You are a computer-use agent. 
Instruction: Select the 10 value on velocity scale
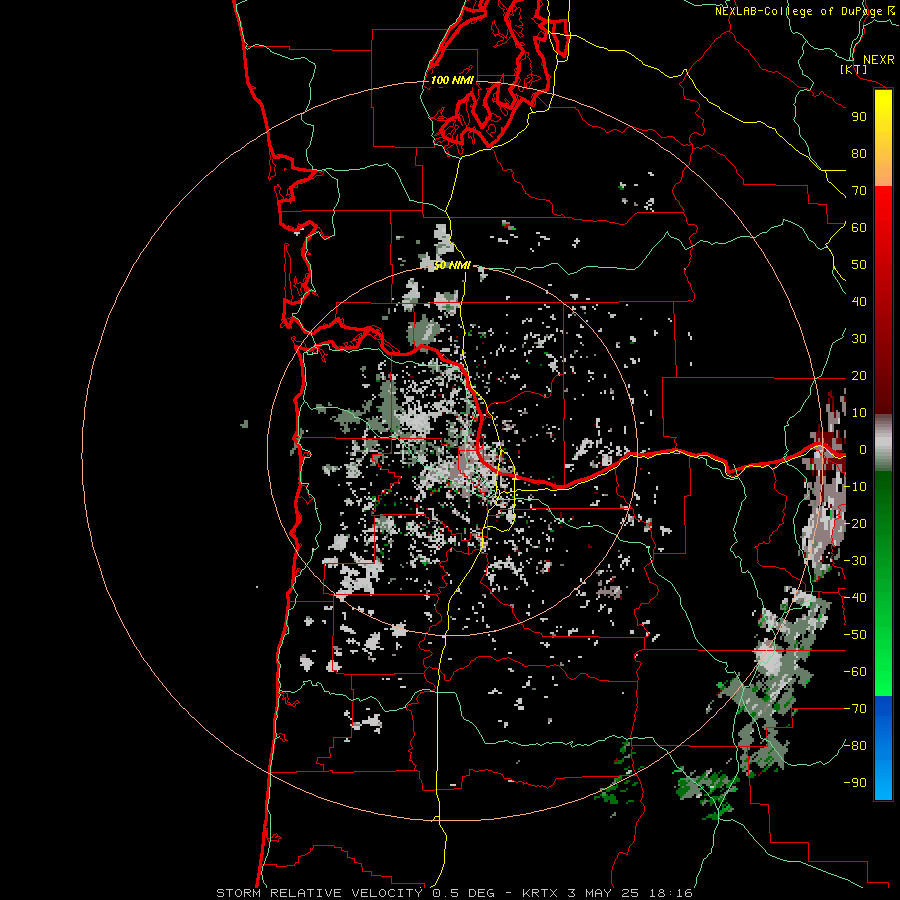[x=859, y=413]
